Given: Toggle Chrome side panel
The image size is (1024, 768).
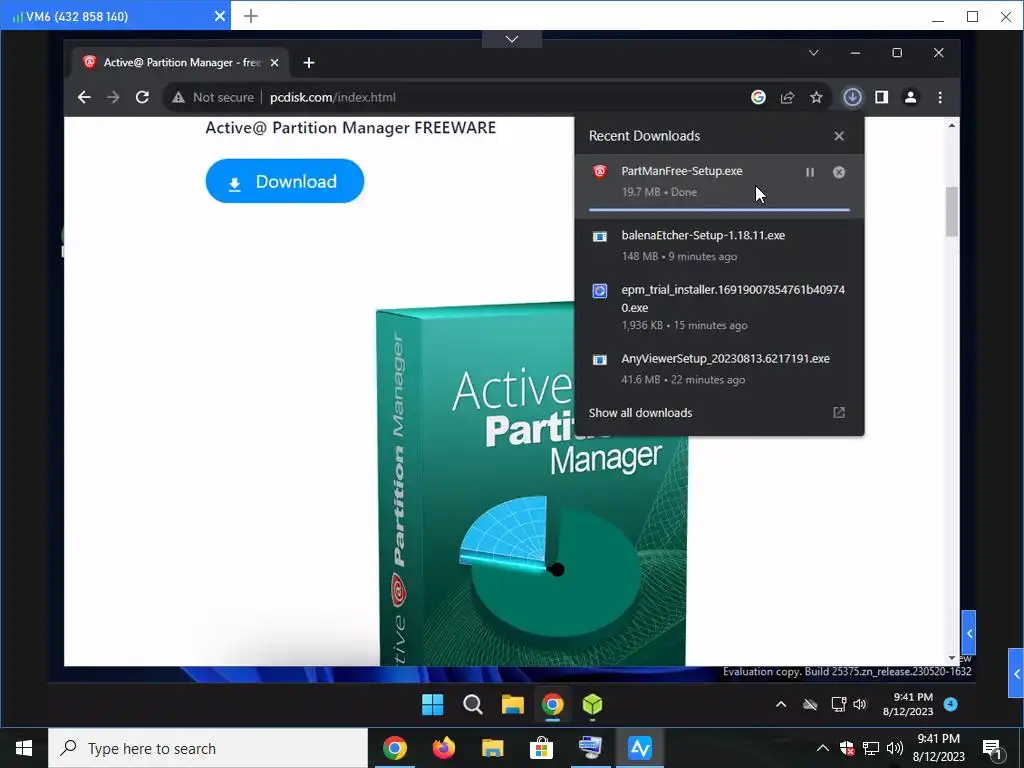Looking at the screenshot, I should click(882, 97).
